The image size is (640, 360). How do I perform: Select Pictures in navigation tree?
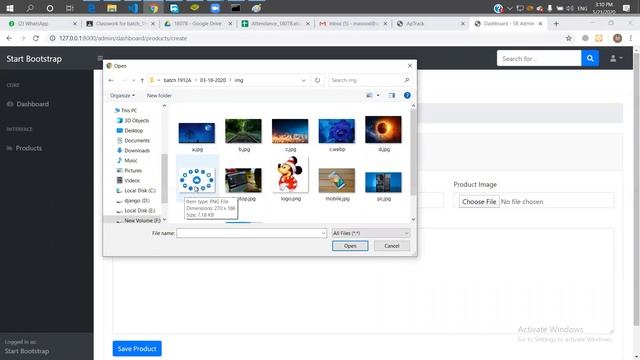pyautogui.click(x=133, y=171)
